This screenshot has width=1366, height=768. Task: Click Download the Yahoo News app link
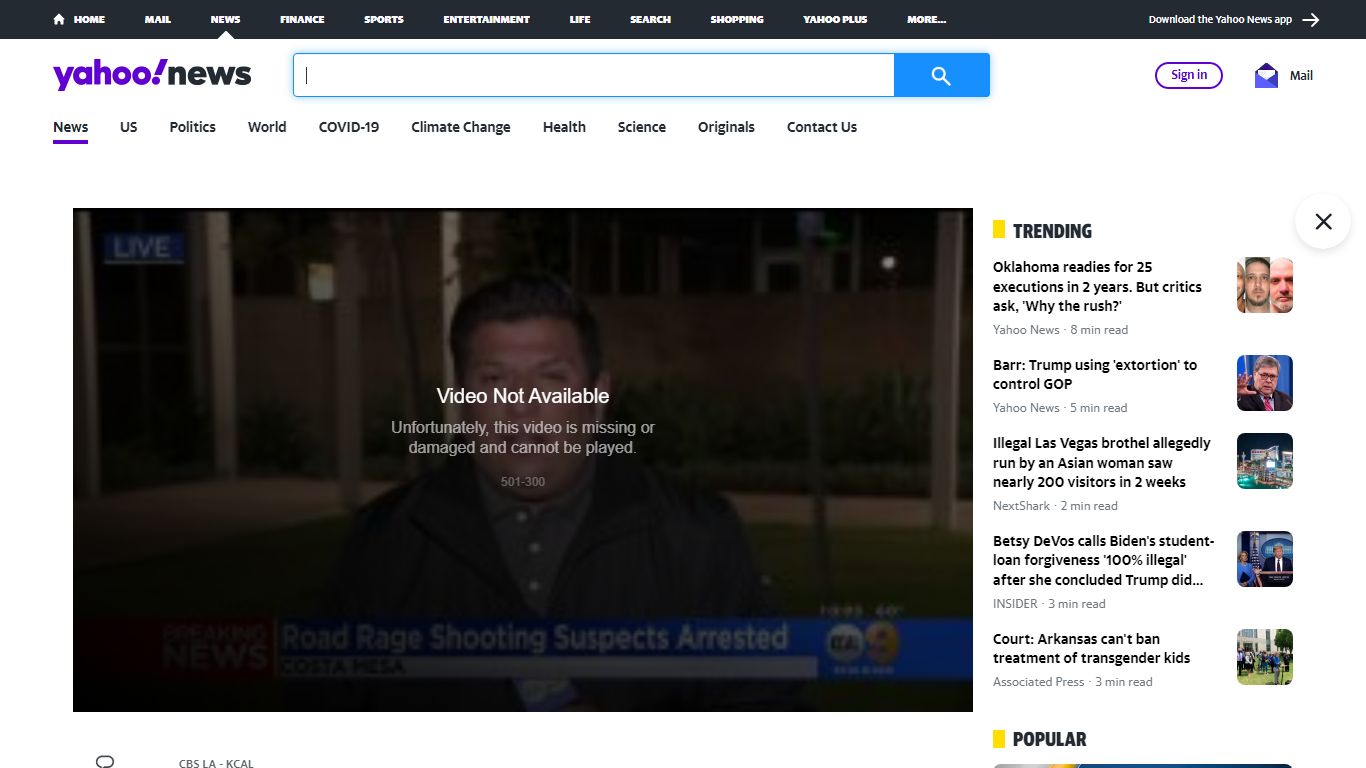1220,19
